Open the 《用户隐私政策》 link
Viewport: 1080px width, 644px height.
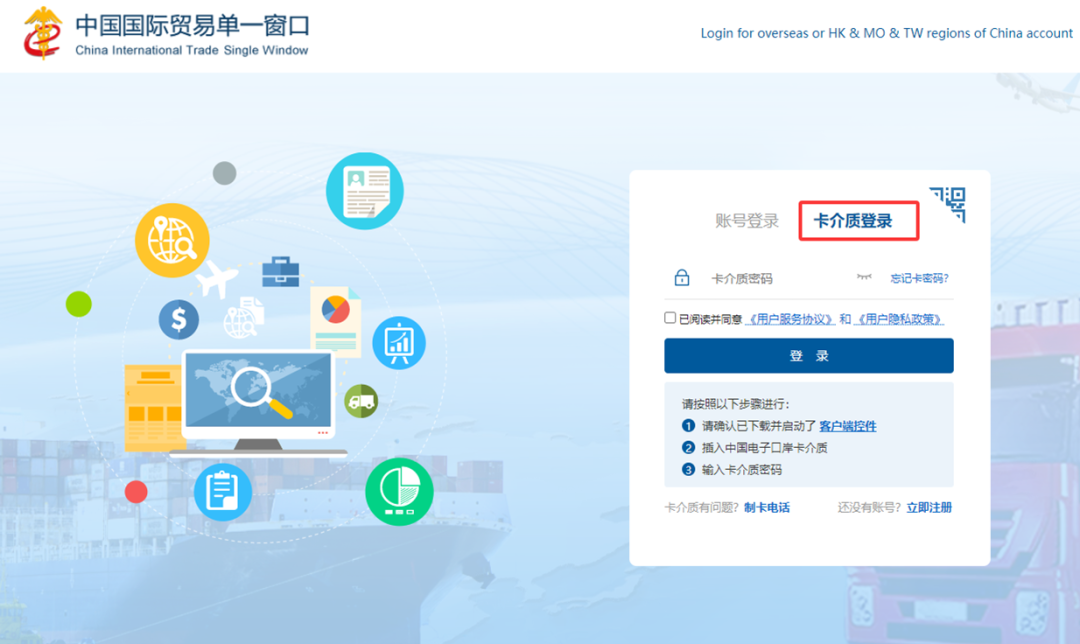pyautogui.click(x=898, y=319)
